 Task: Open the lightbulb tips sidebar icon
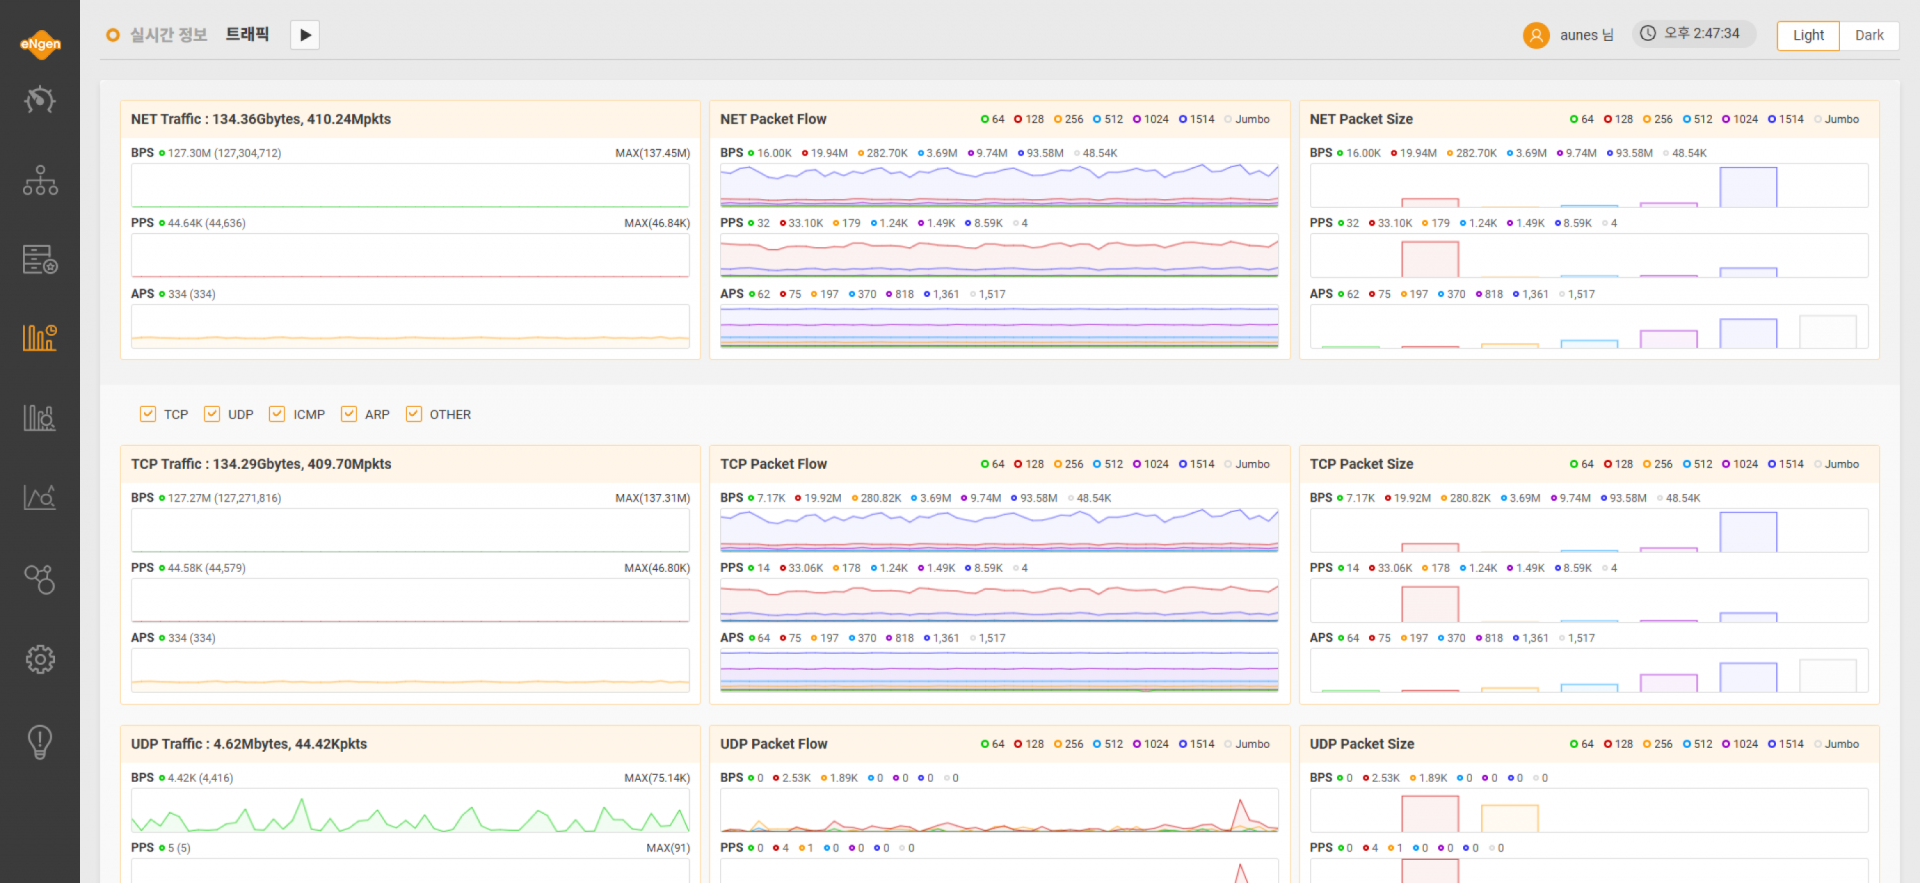[40, 741]
